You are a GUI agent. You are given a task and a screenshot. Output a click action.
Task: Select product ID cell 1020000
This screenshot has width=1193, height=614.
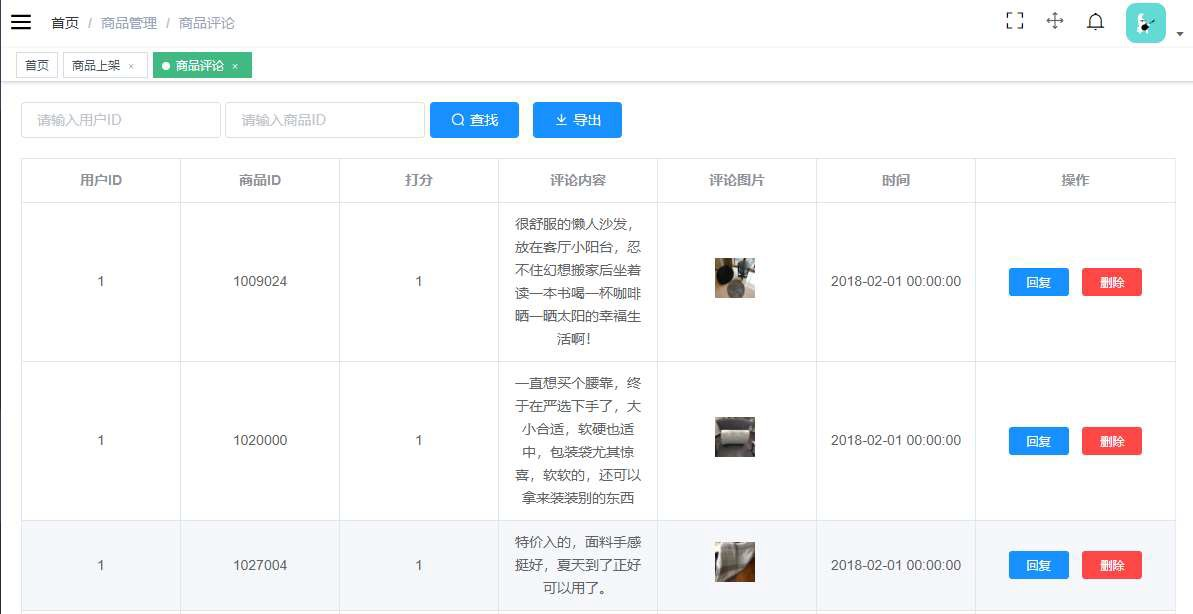point(260,441)
